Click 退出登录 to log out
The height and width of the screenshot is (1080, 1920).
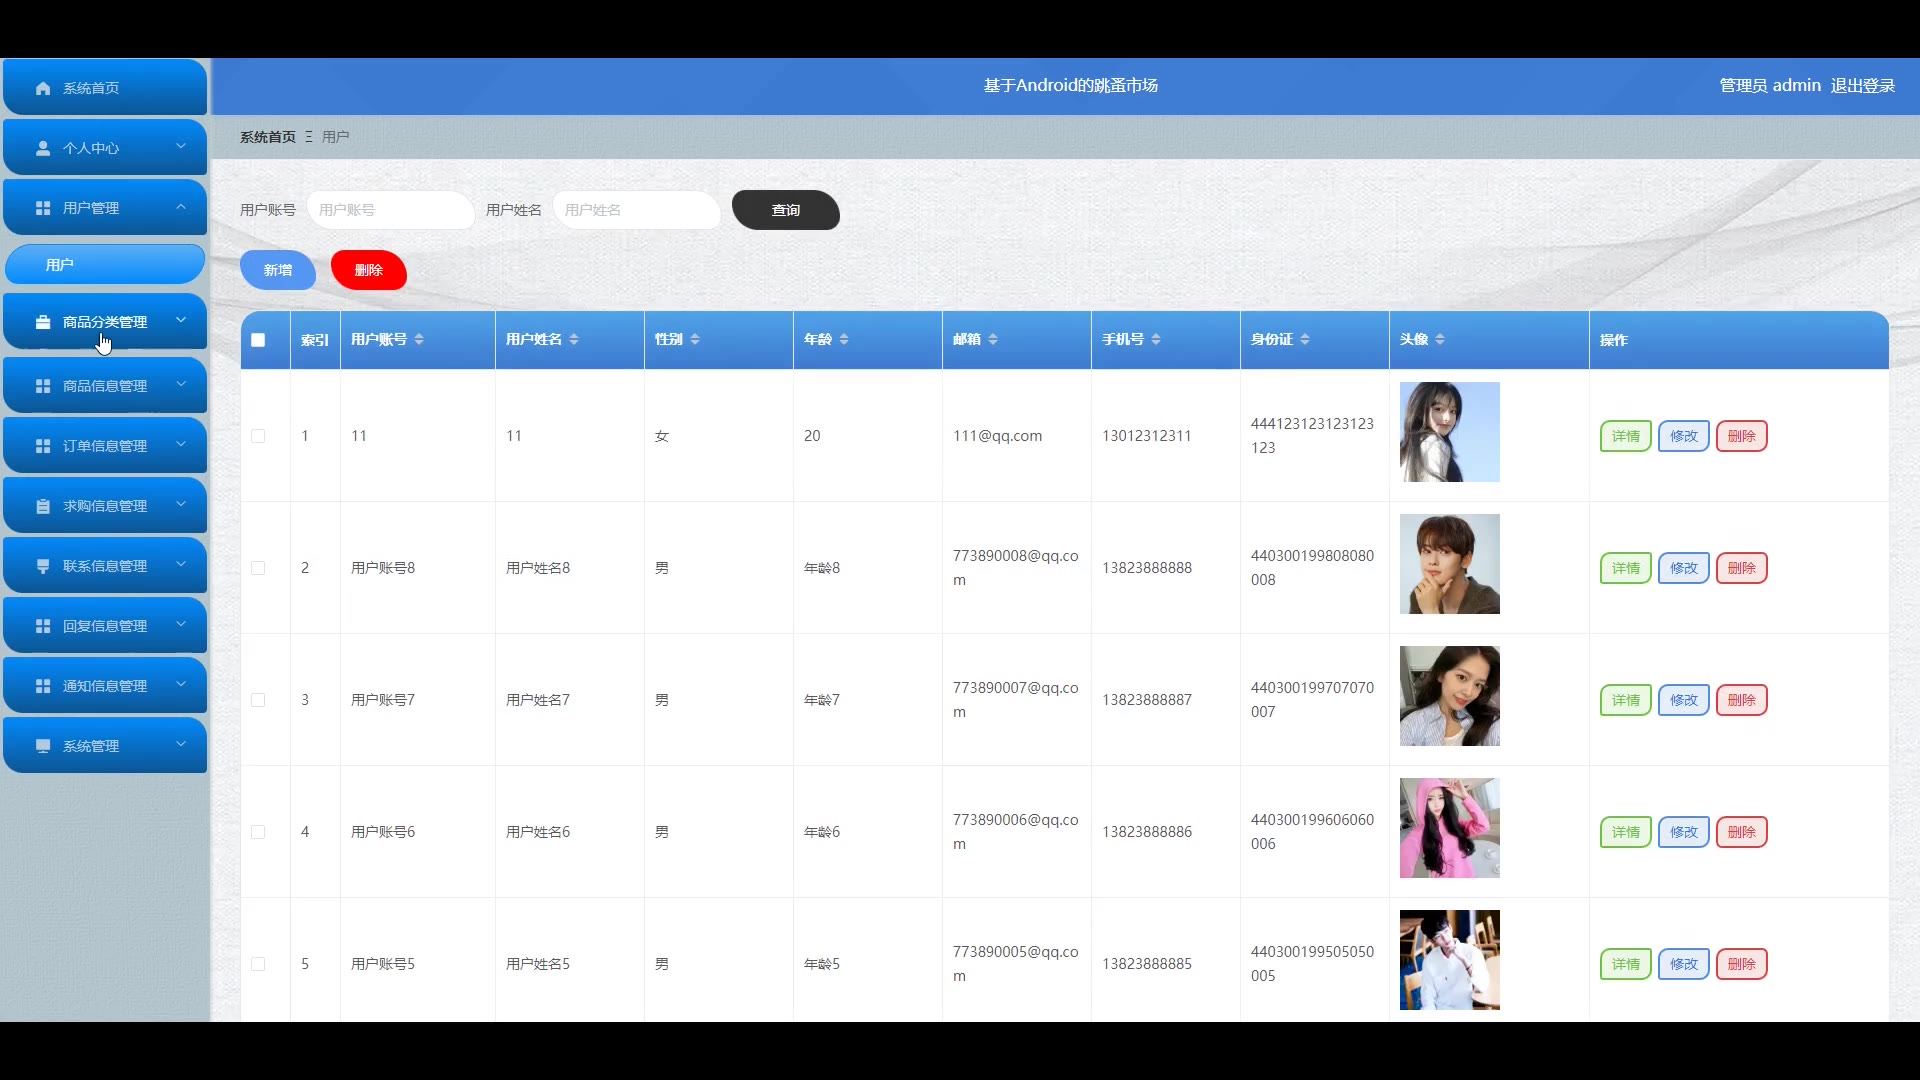click(x=1862, y=86)
